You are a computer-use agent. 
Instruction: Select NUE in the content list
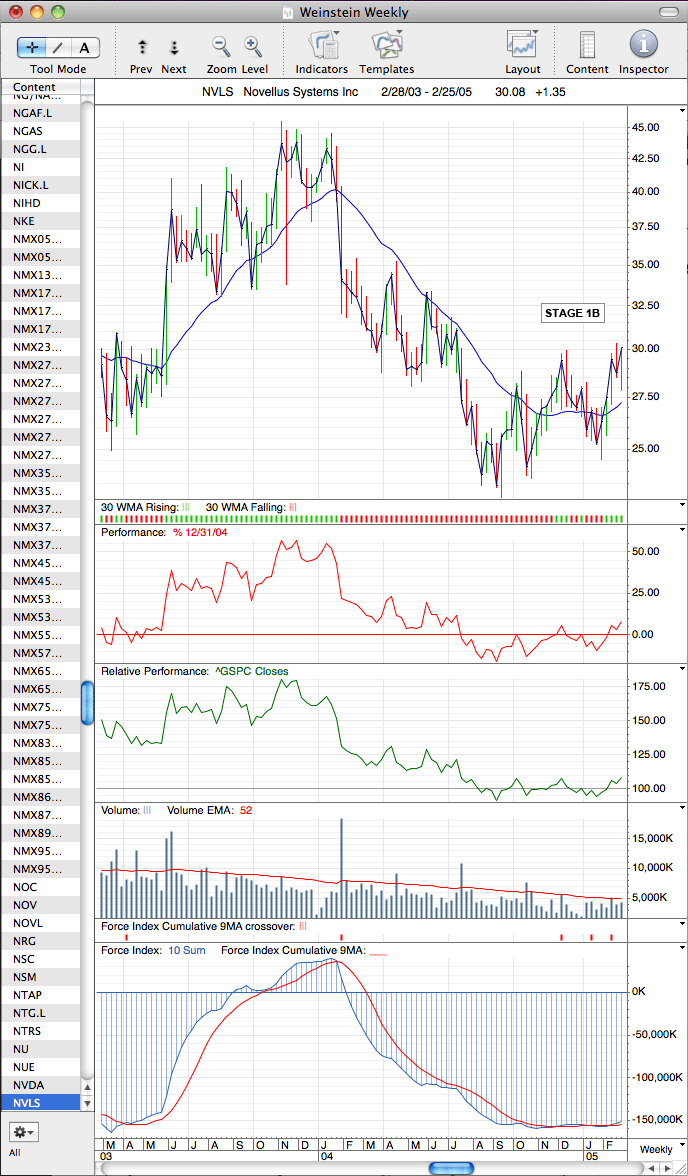pos(40,1066)
